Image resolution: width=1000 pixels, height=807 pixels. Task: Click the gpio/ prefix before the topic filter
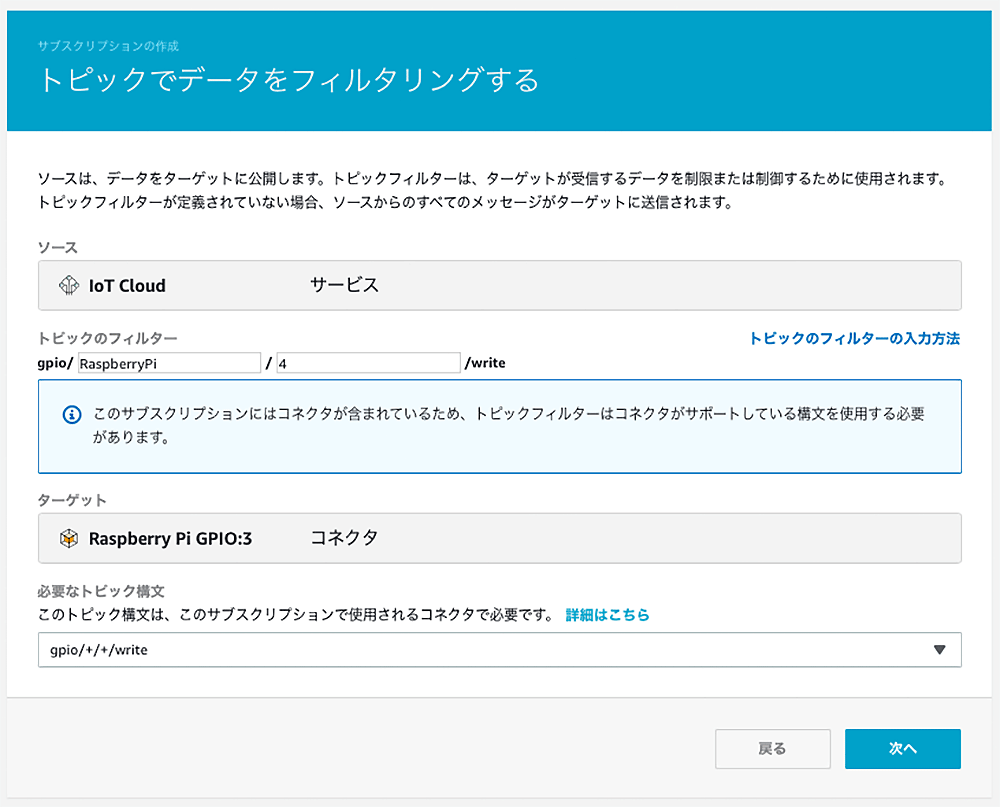pos(55,363)
